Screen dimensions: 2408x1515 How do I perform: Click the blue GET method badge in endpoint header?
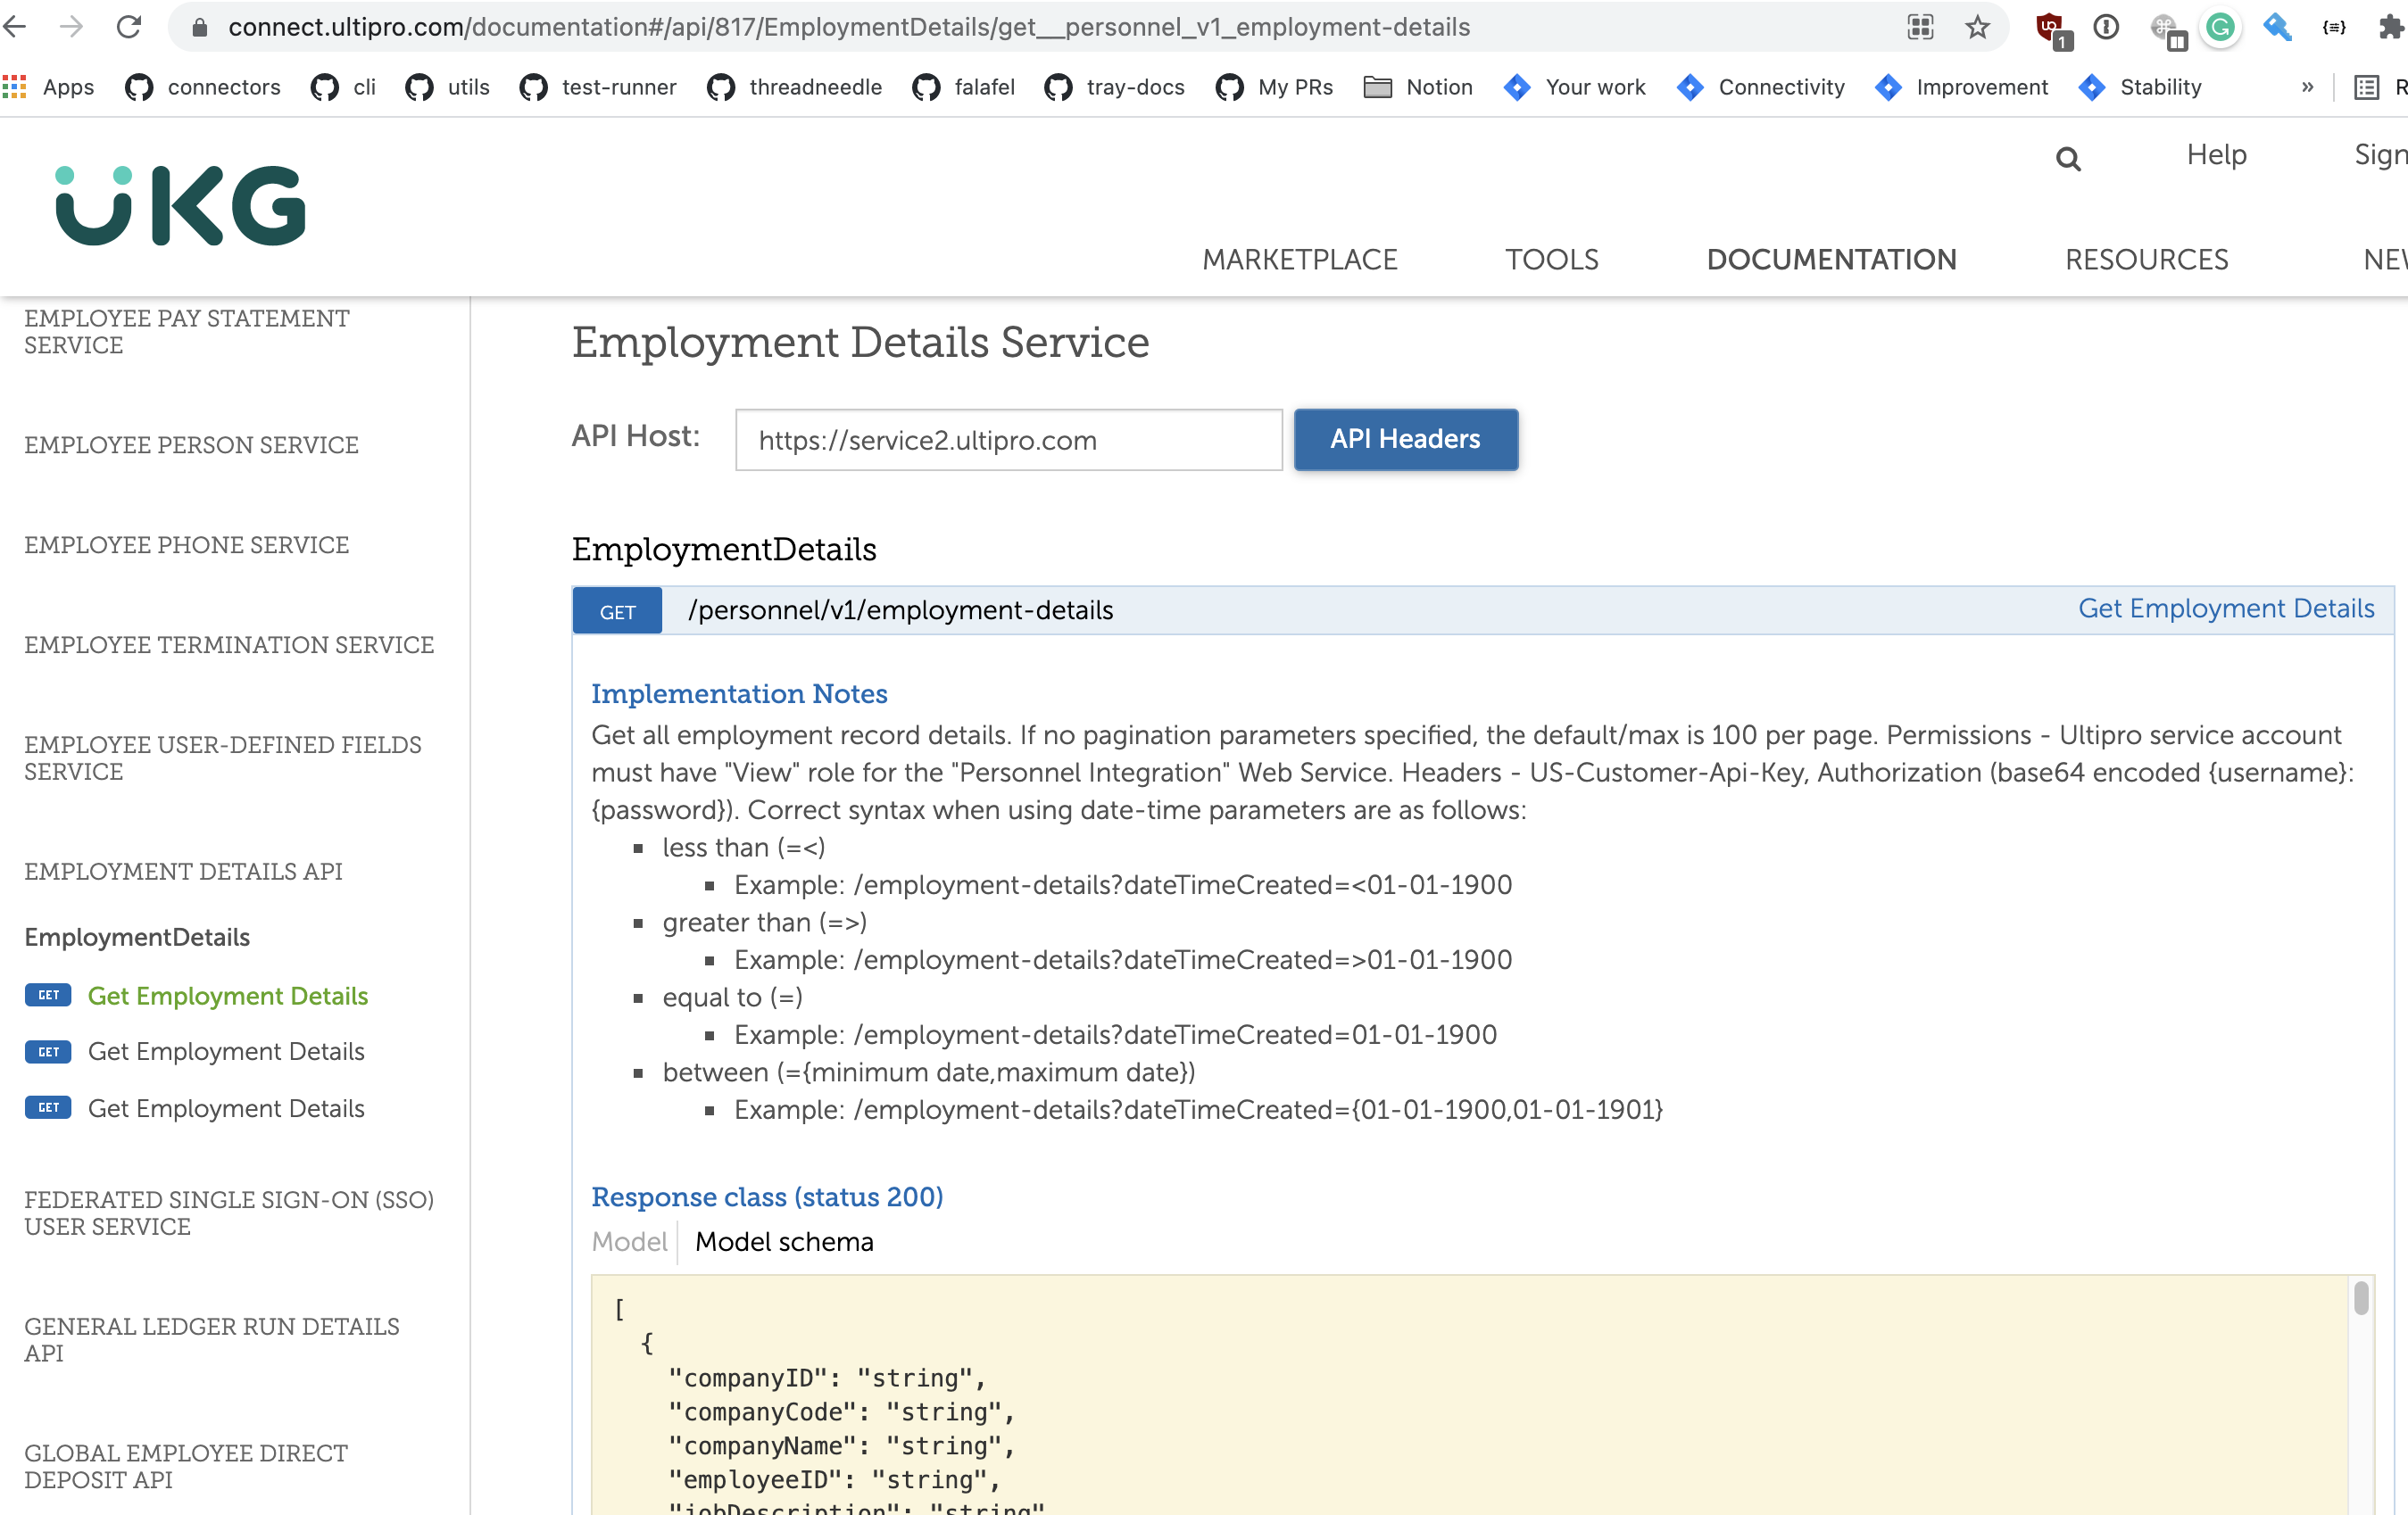coord(617,611)
